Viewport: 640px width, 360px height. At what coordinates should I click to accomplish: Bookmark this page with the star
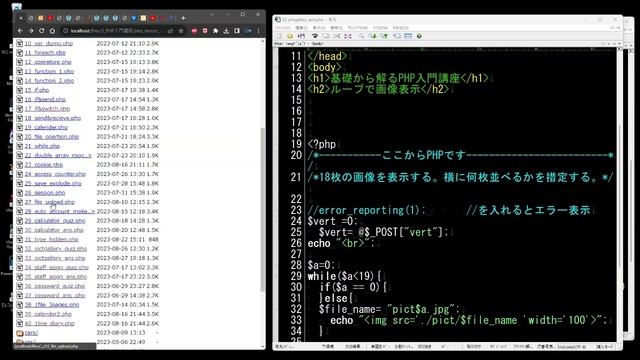tap(181, 31)
